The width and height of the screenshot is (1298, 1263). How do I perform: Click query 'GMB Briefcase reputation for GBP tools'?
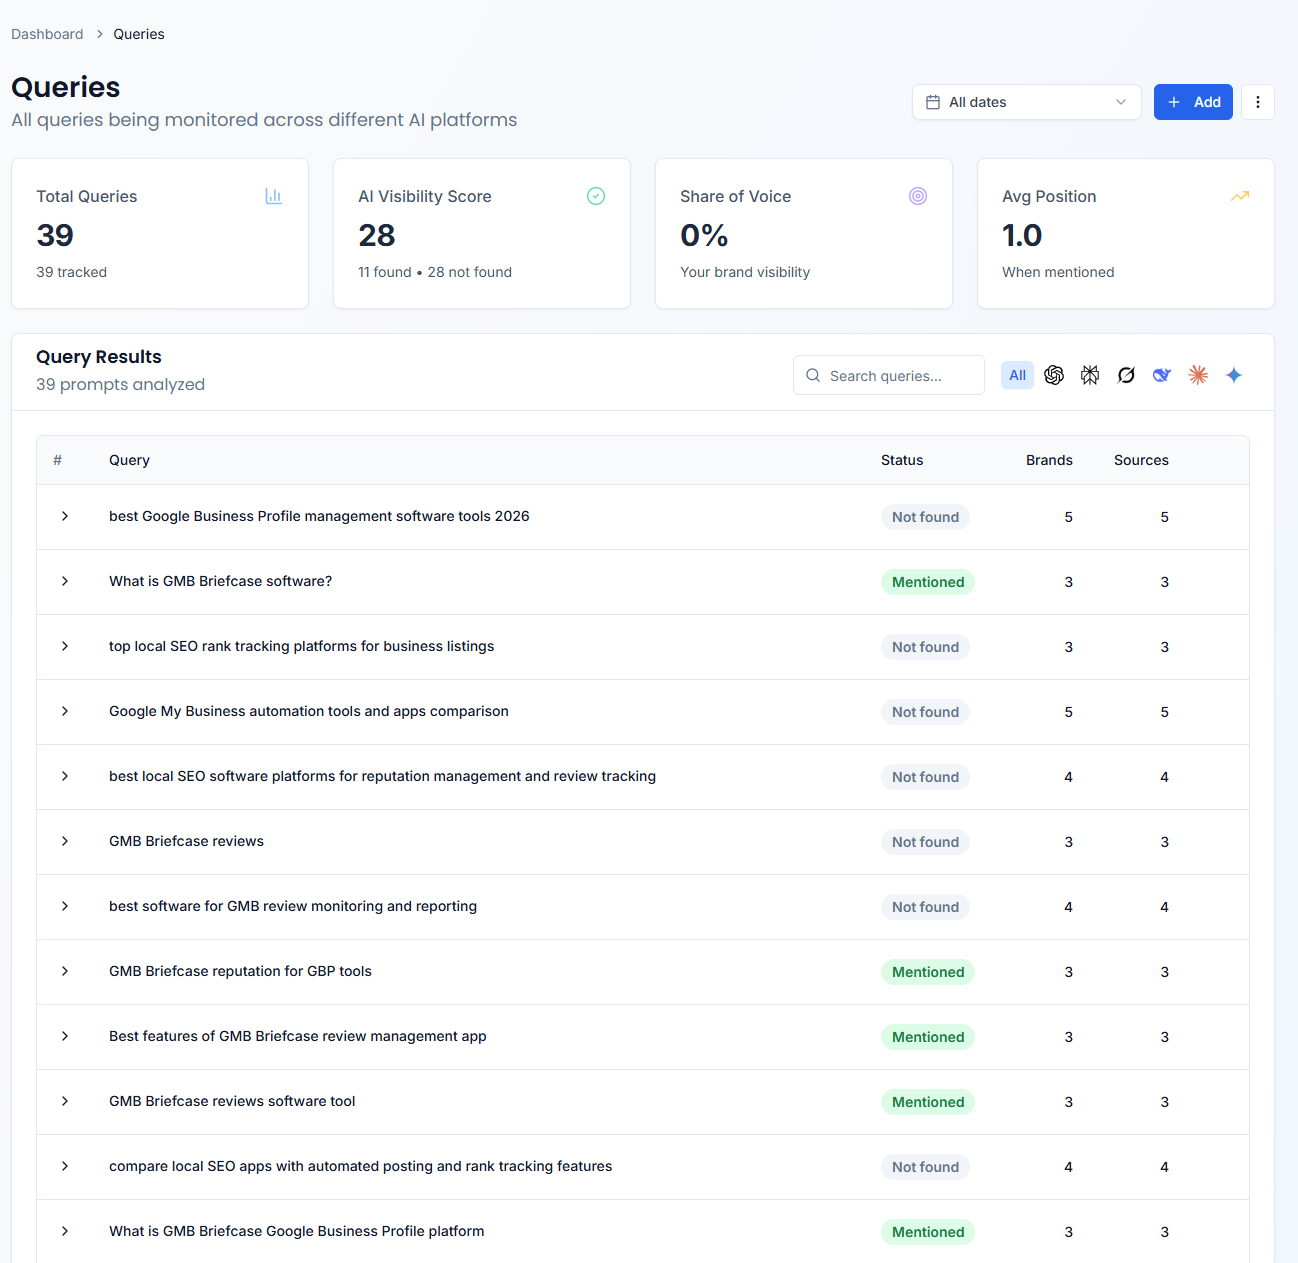[240, 971]
